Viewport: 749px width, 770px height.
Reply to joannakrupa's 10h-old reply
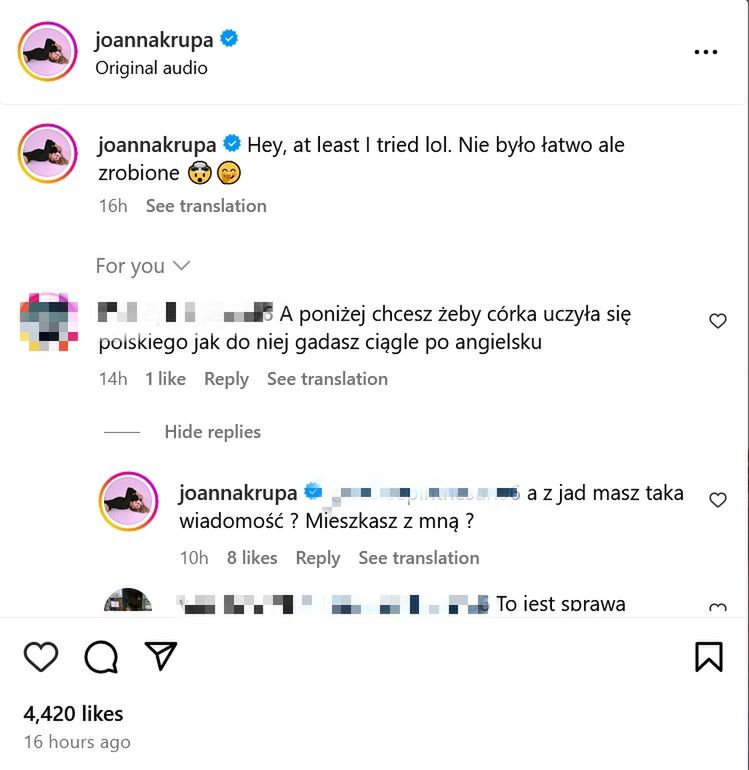(318, 558)
